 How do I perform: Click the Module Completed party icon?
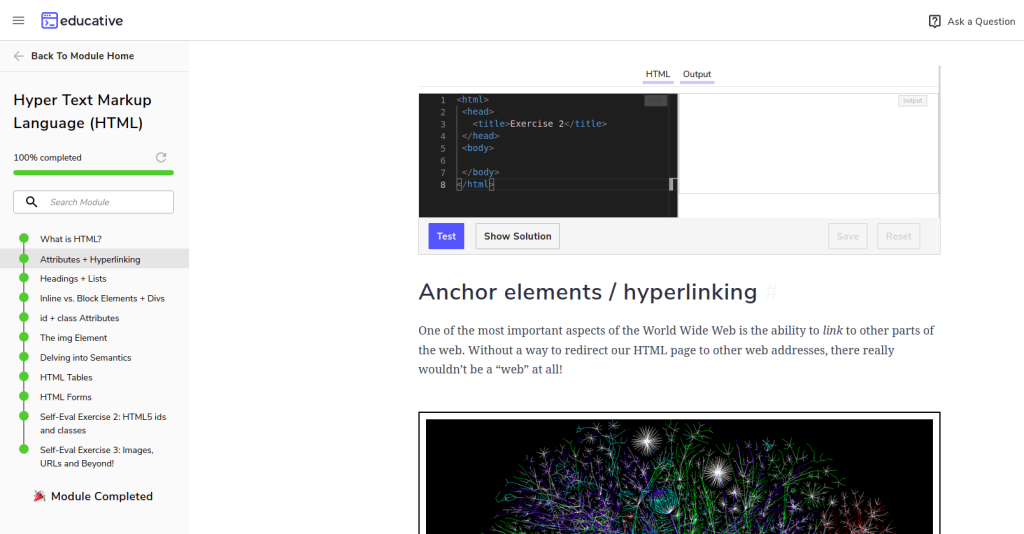click(x=39, y=496)
